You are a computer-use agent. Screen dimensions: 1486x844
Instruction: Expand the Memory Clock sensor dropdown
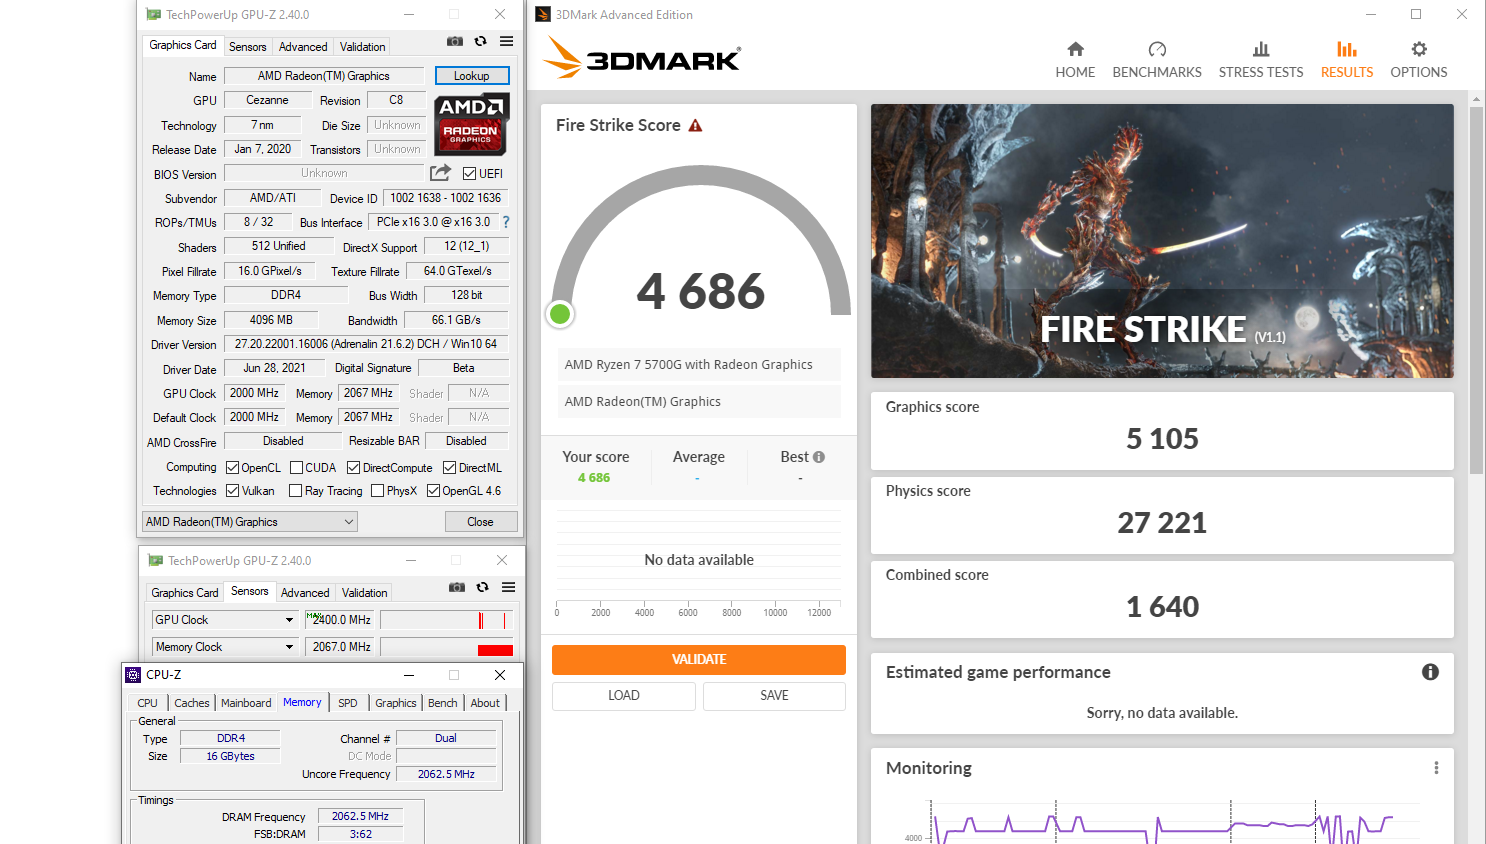[x=289, y=647]
